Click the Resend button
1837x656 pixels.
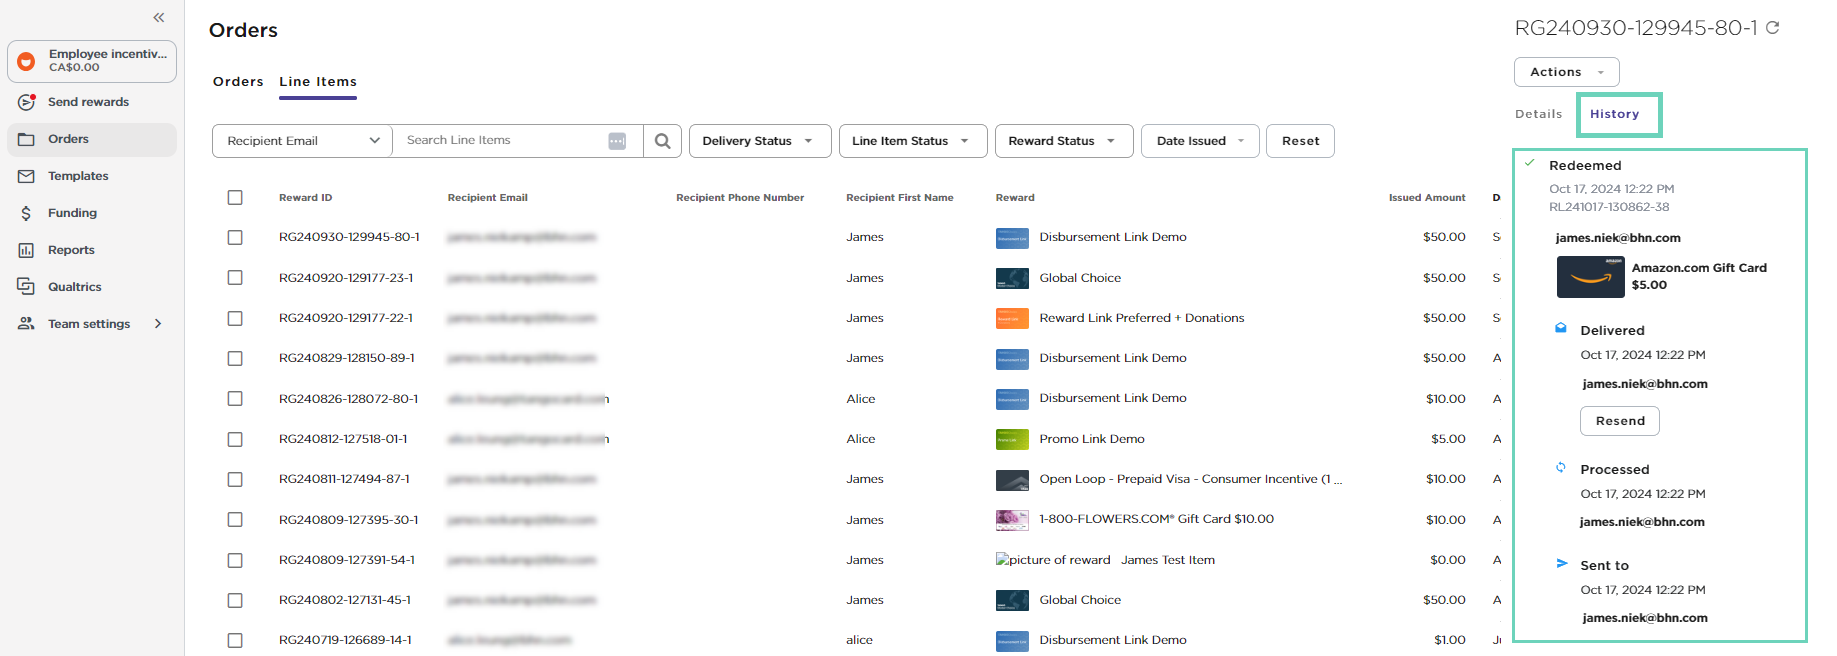[x=1619, y=421]
